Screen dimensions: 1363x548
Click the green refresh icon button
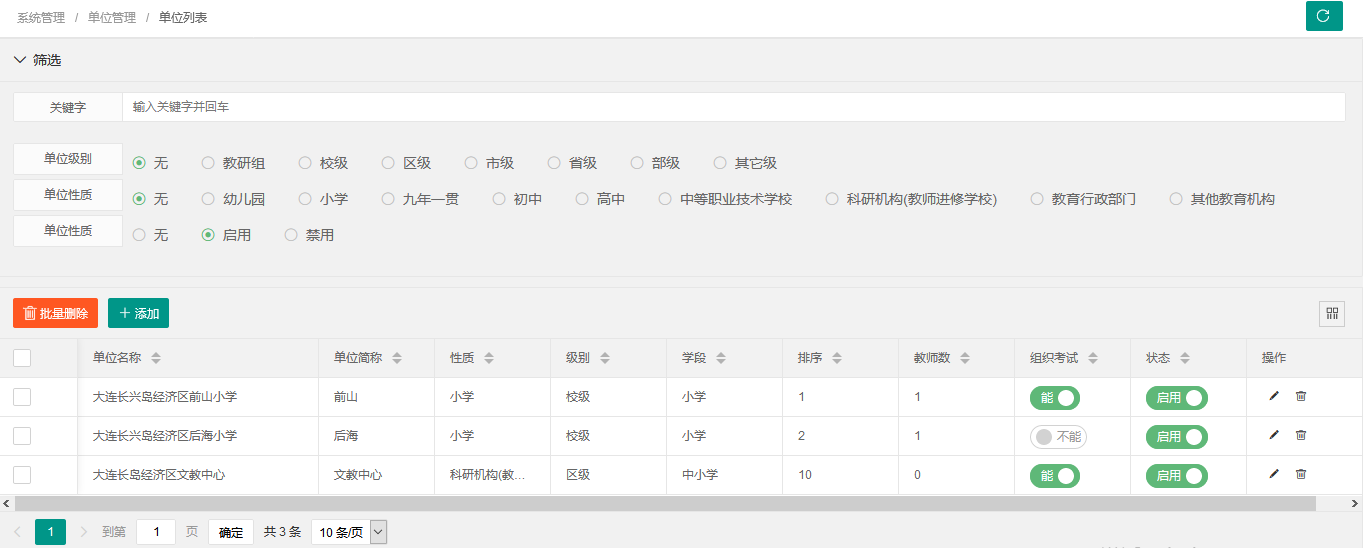point(1324,16)
